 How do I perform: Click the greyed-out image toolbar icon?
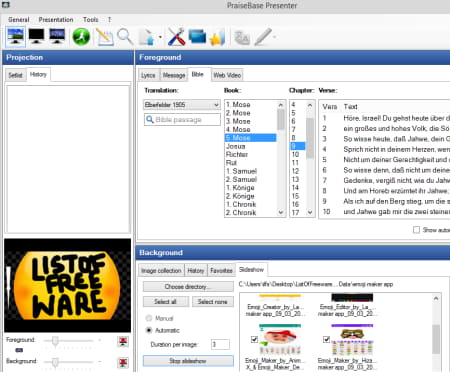pos(242,37)
